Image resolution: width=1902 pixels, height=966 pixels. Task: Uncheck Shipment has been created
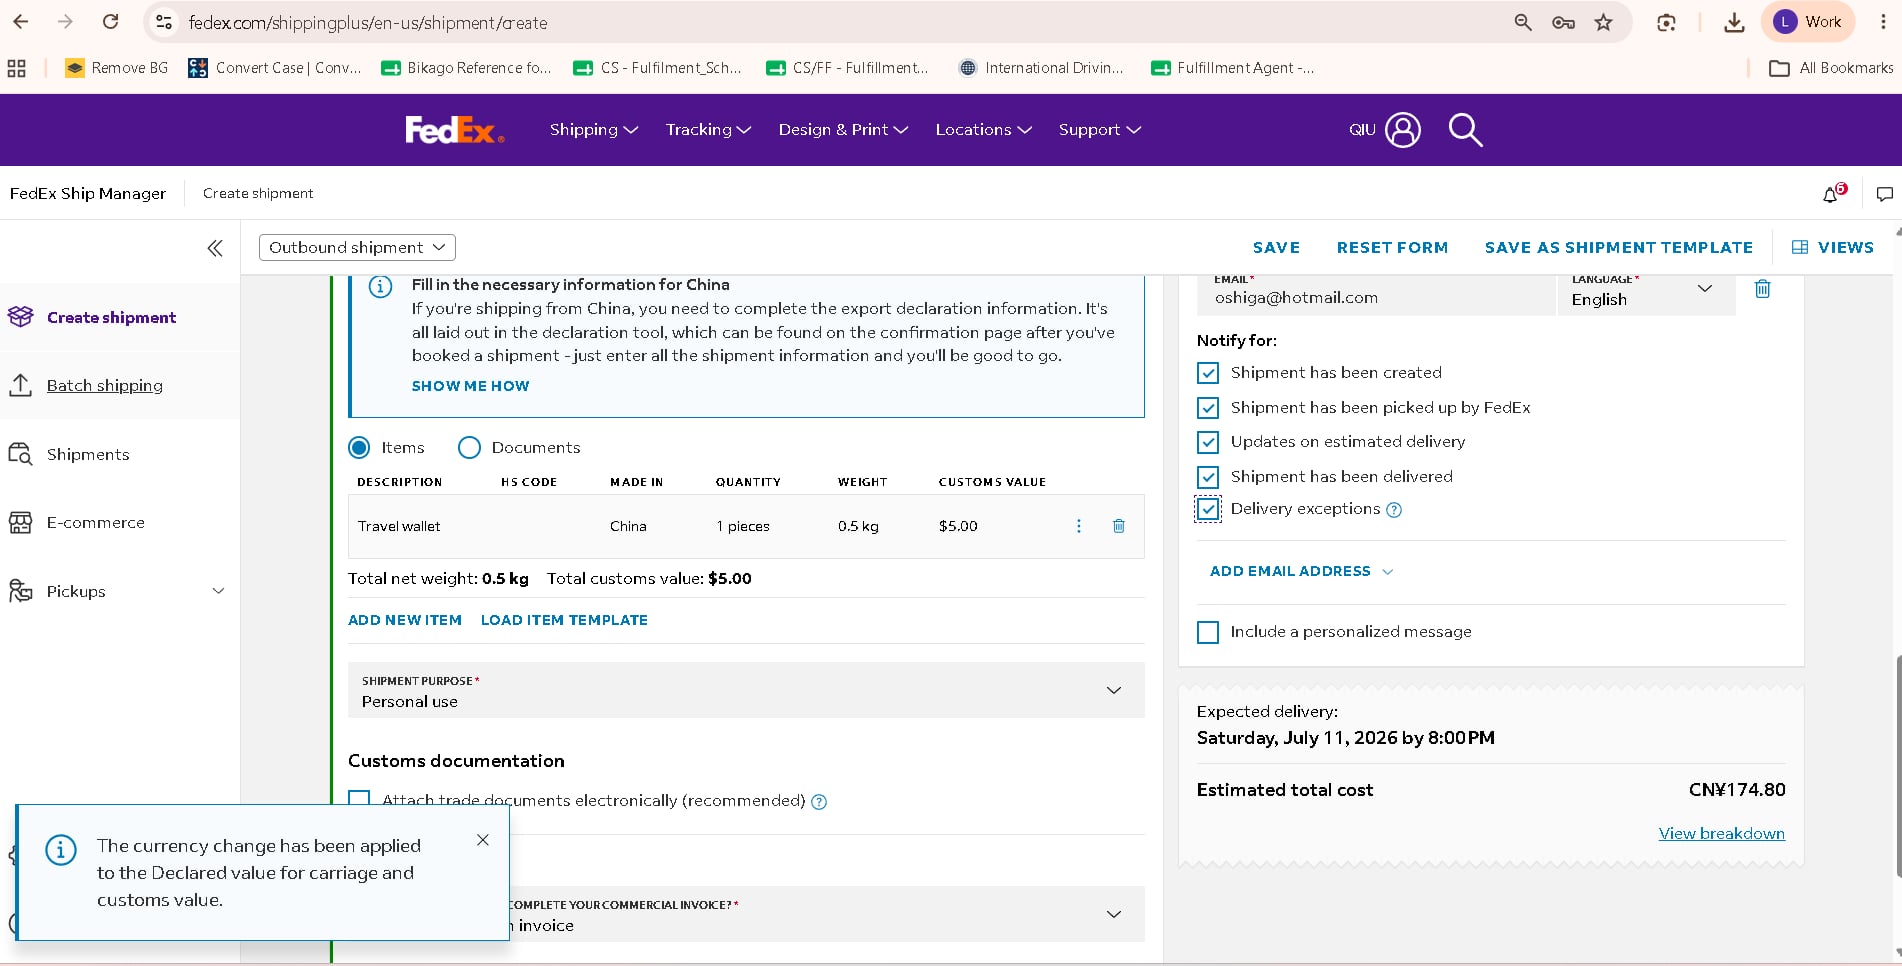1208,373
